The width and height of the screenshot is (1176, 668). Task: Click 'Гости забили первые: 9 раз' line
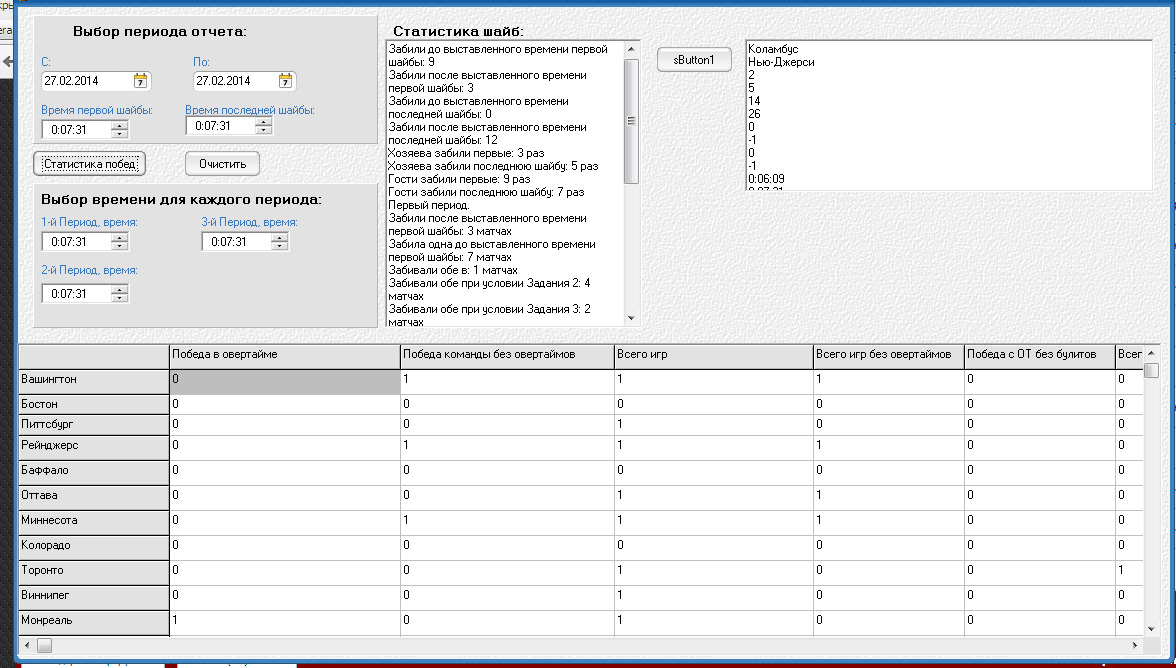pos(459,179)
